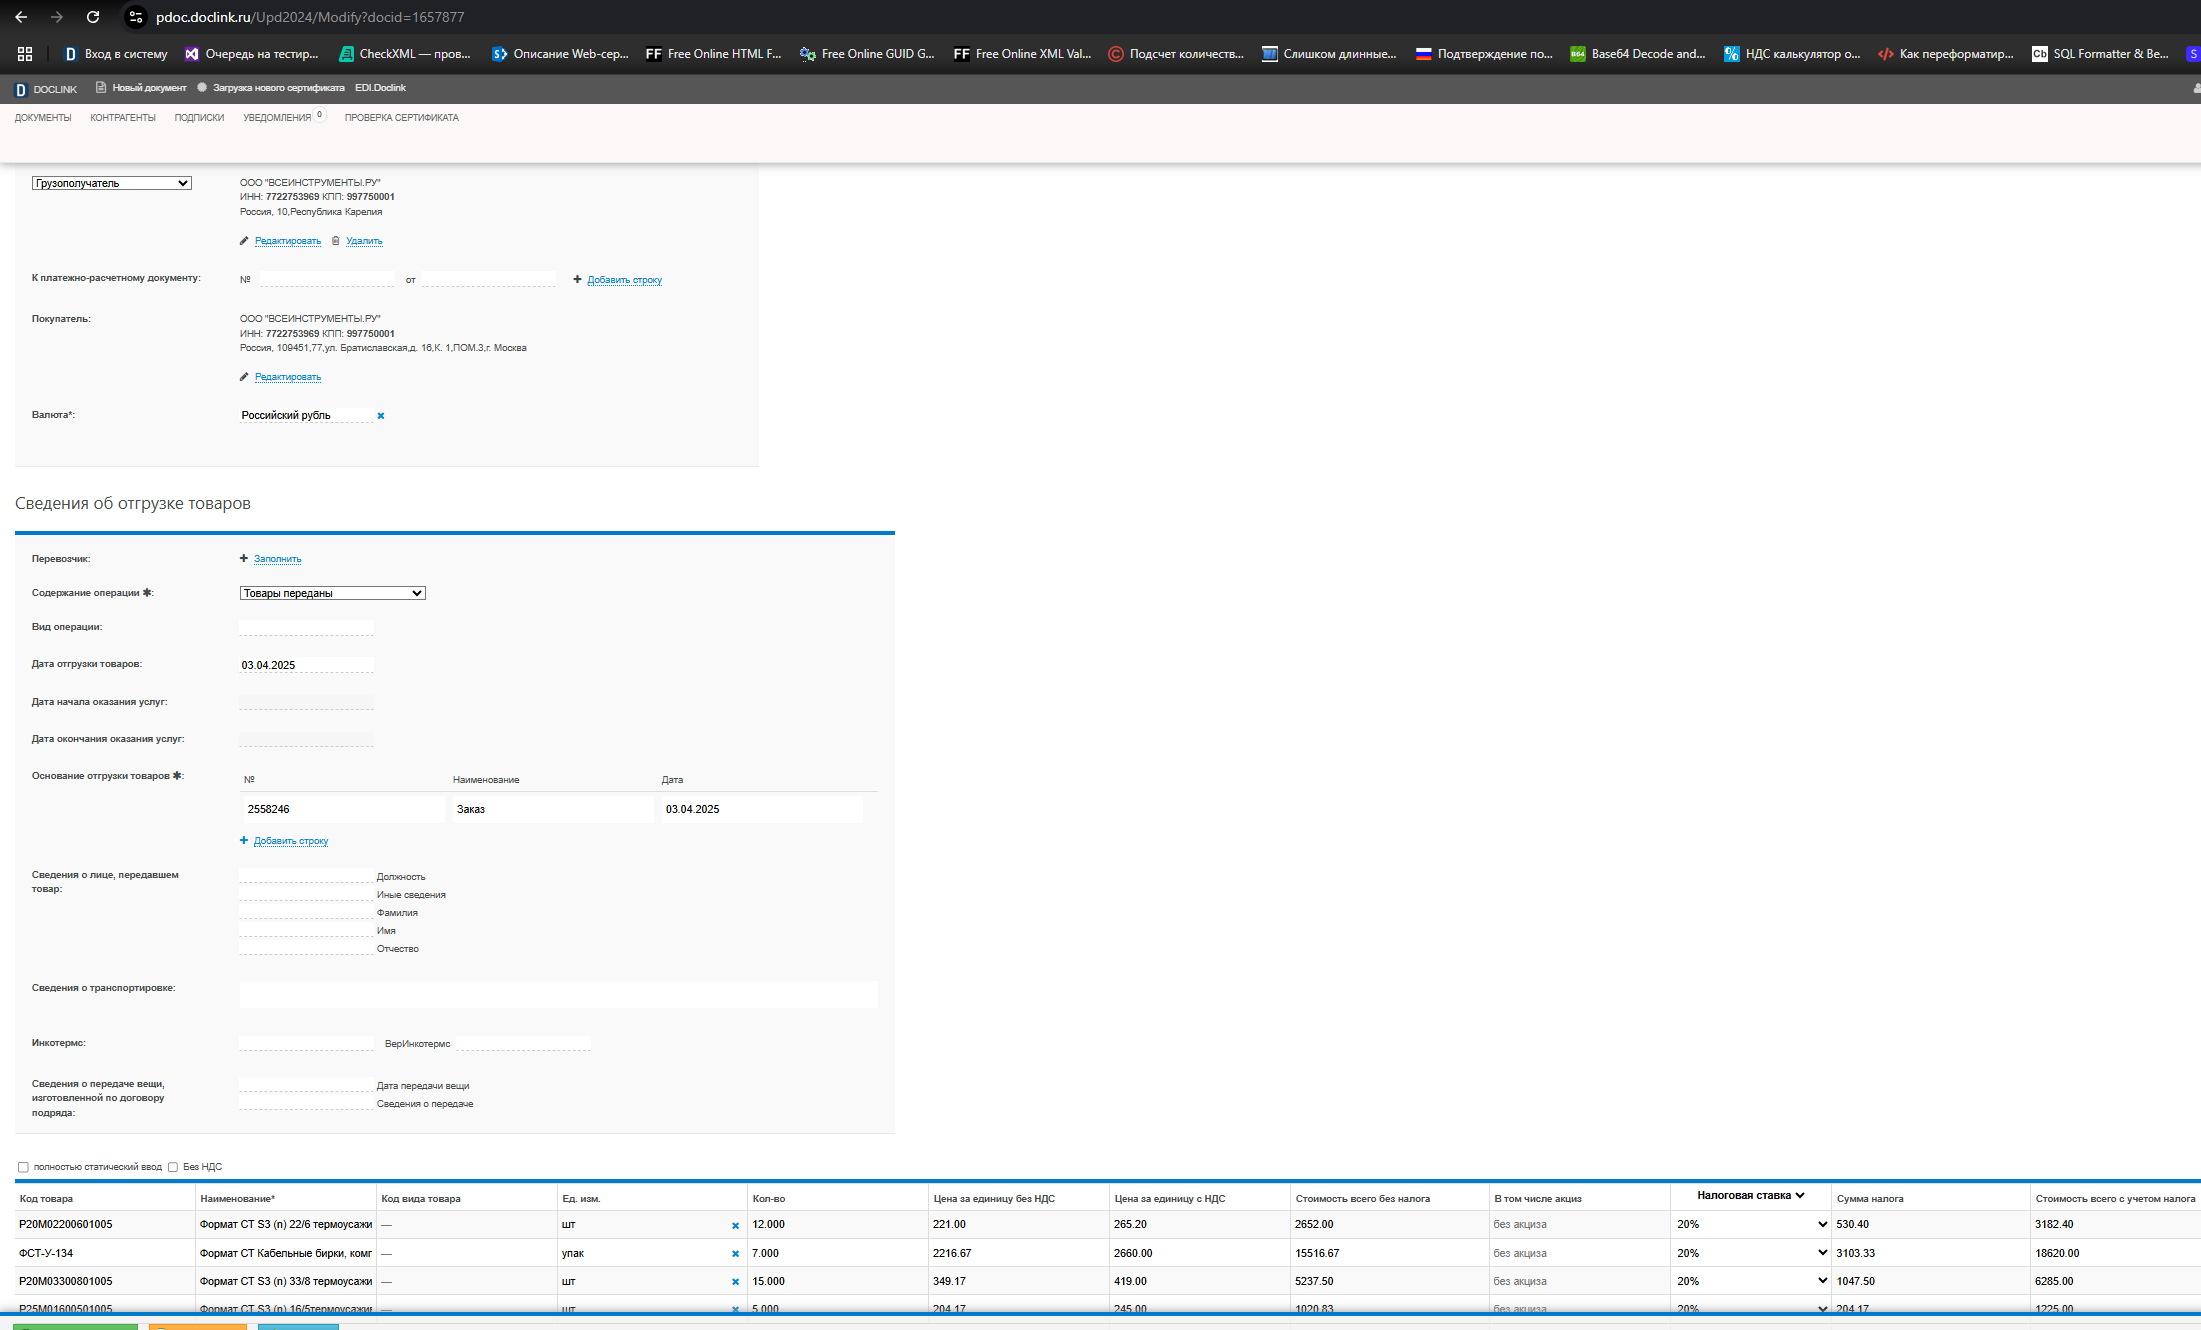Screen dimensions: 2201x1330
Task: Open the 'Грузополучатель' dropdown
Action: pos(111,183)
